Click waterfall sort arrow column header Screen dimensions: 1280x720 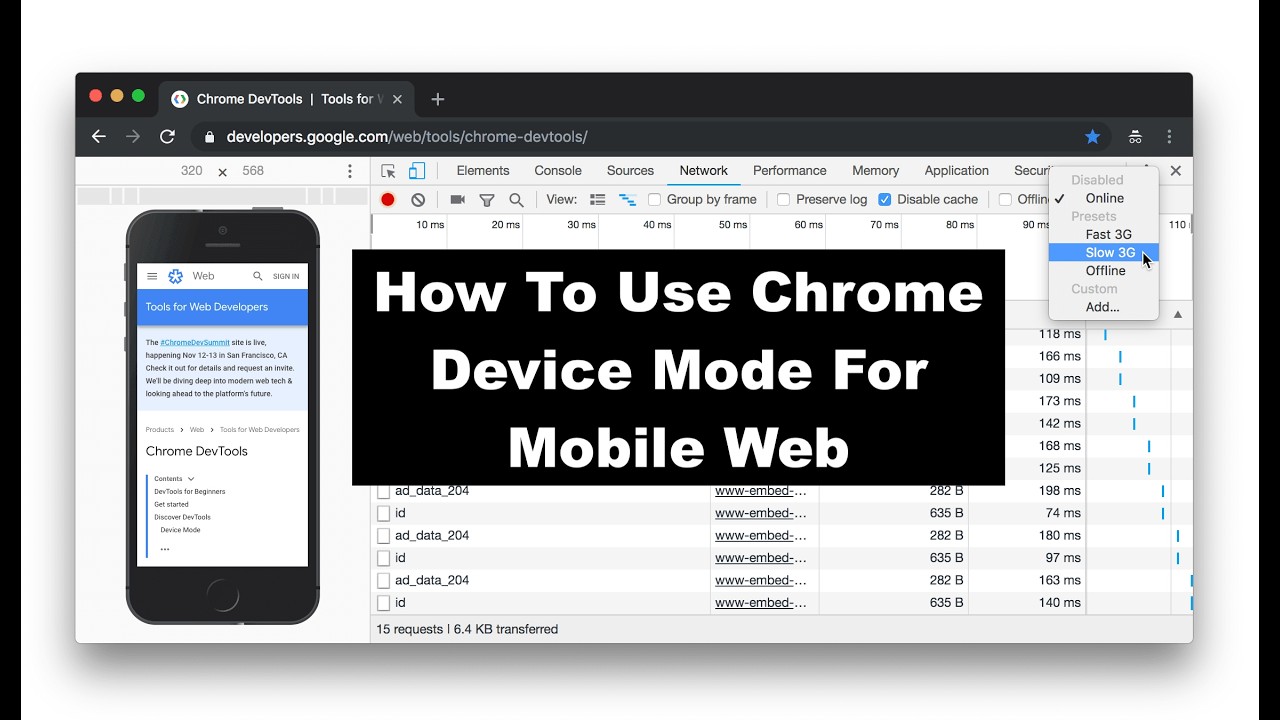(x=1178, y=314)
